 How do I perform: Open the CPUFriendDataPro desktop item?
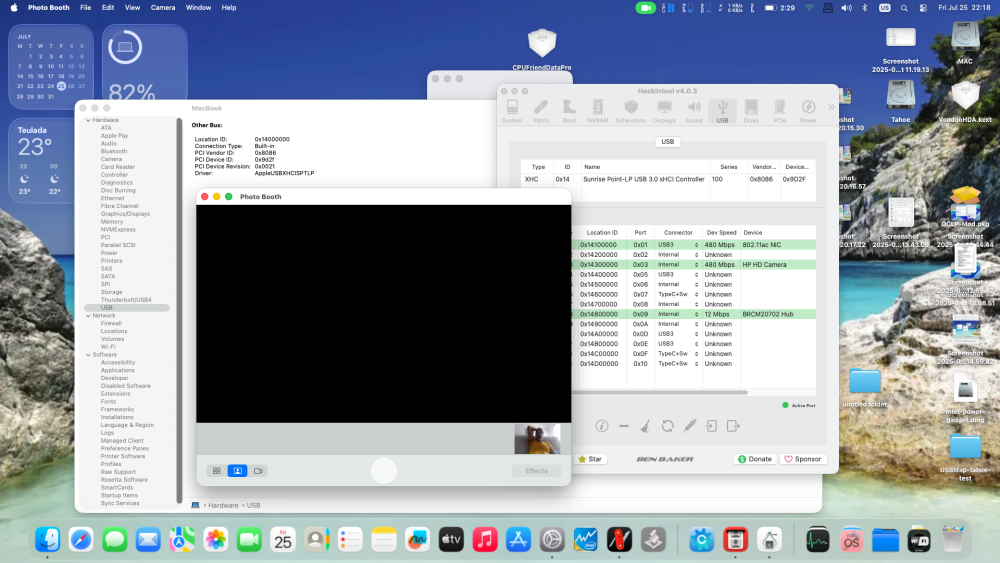[x=542, y=48]
